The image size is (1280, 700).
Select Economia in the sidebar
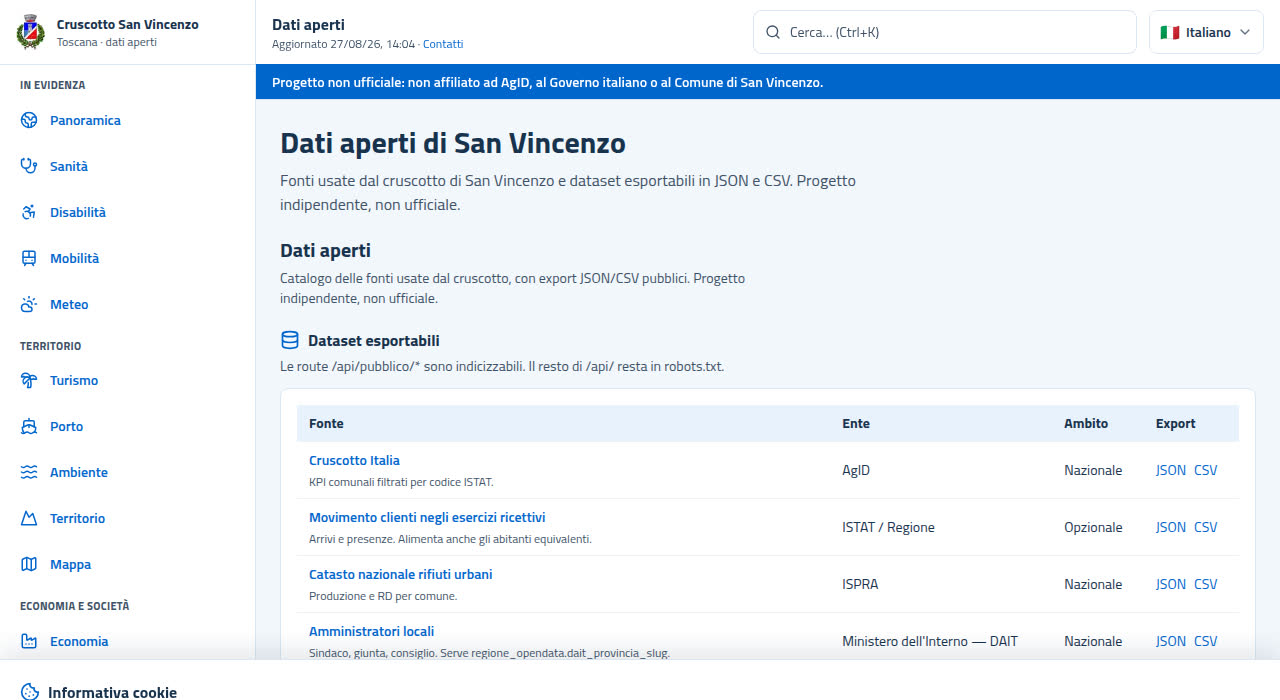pyautogui.click(x=79, y=641)
